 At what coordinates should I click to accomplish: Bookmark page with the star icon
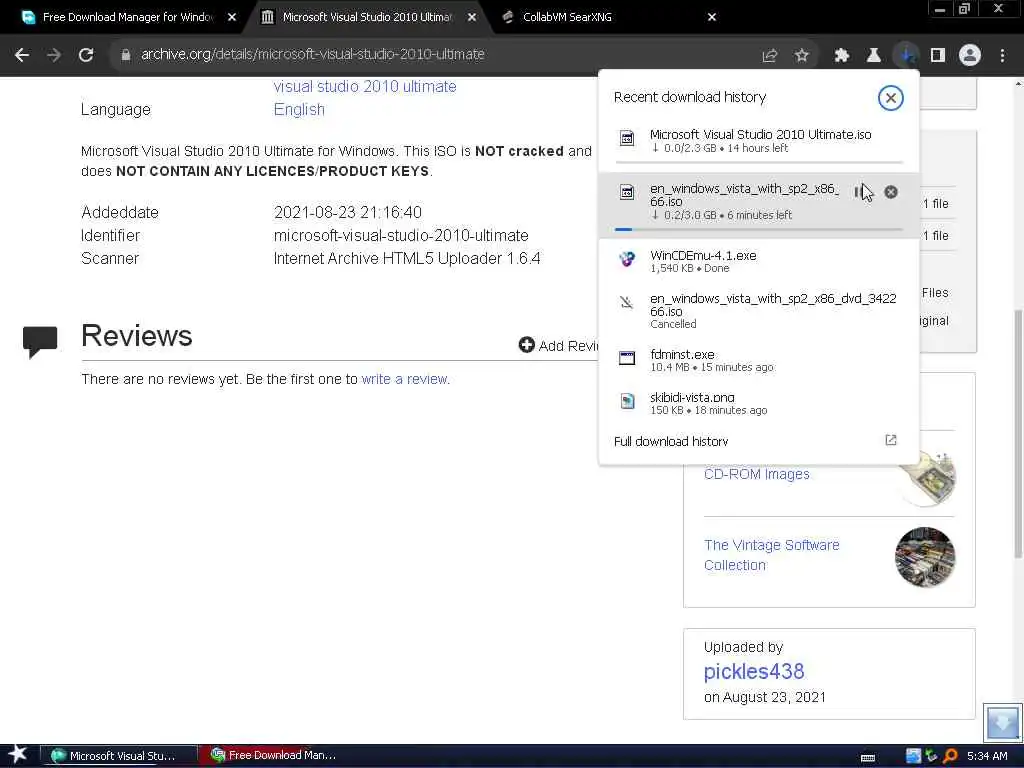802,56
